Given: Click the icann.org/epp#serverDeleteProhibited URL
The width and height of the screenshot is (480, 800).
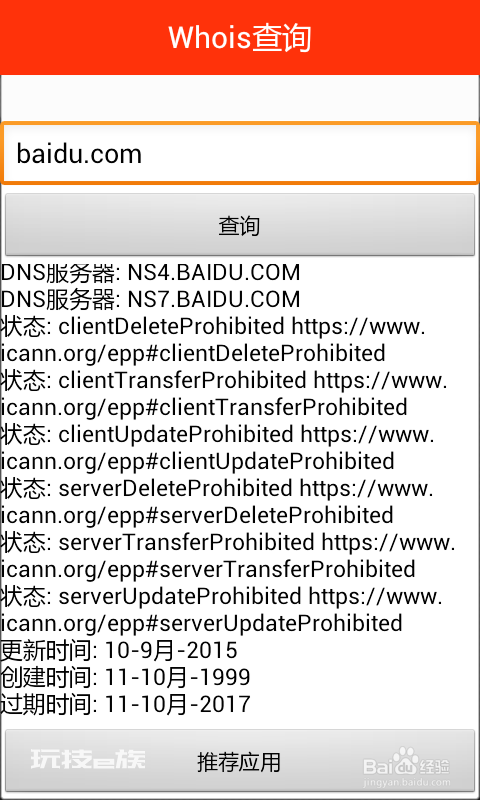Looking at the screenshot, I should point(197,515).
